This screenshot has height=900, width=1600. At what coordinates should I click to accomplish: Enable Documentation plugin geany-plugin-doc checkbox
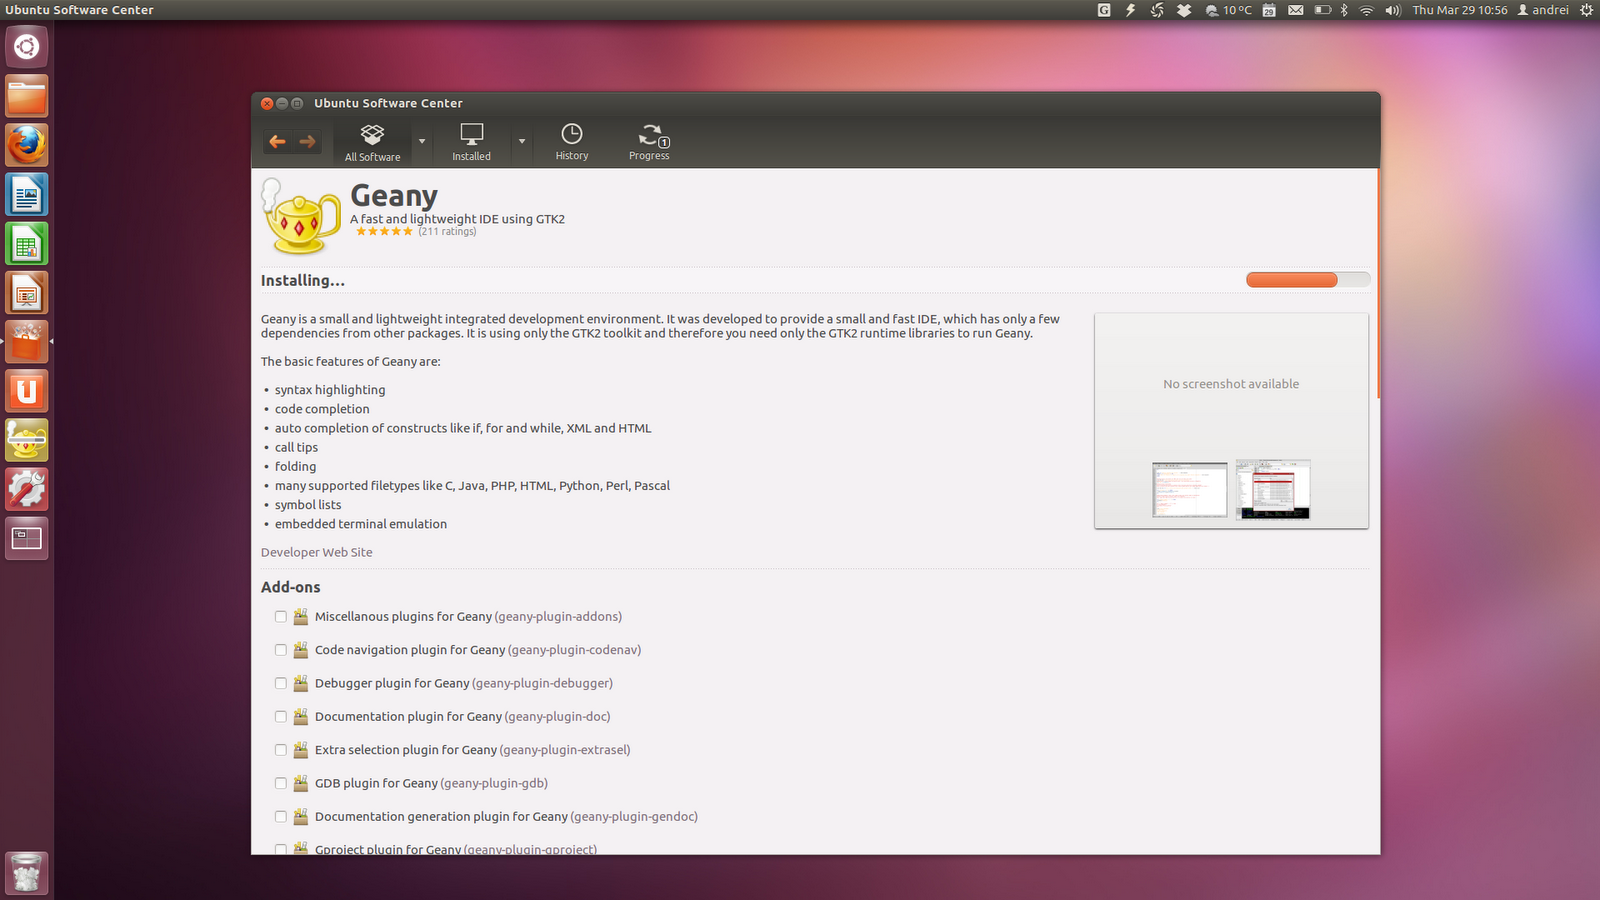(281, 717)
